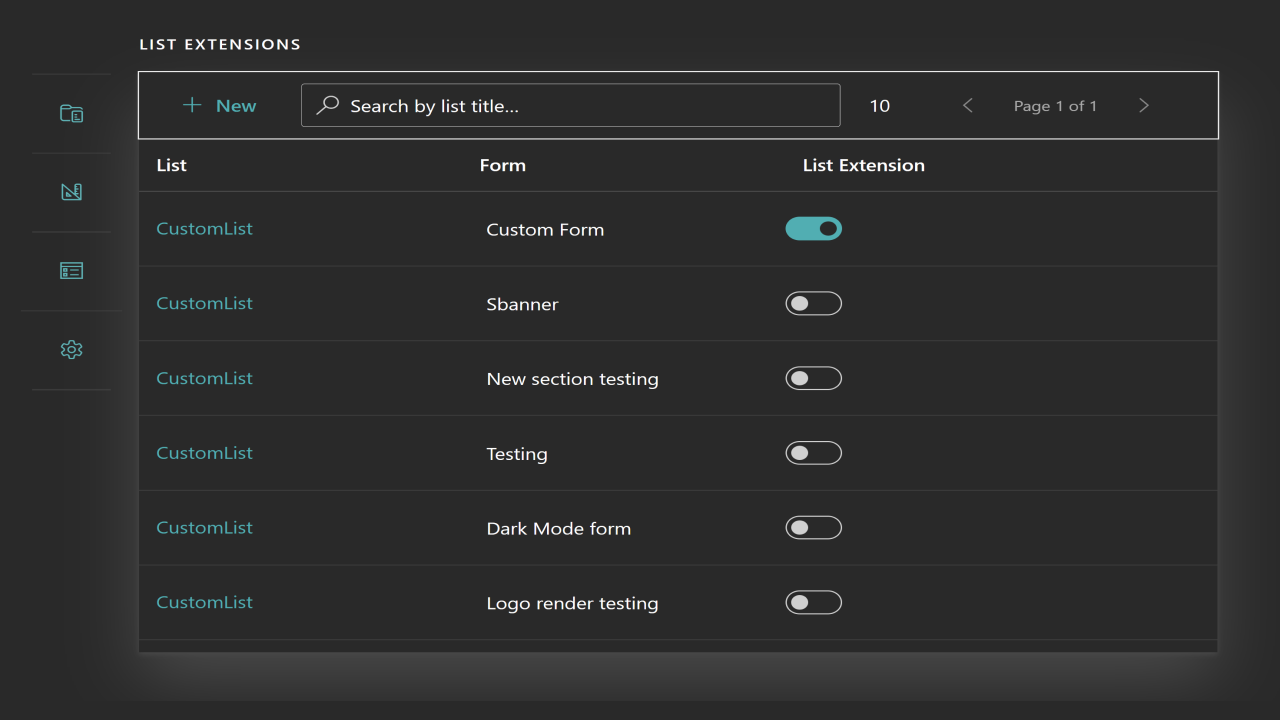Enable the Logo render testing toggle

814,602
